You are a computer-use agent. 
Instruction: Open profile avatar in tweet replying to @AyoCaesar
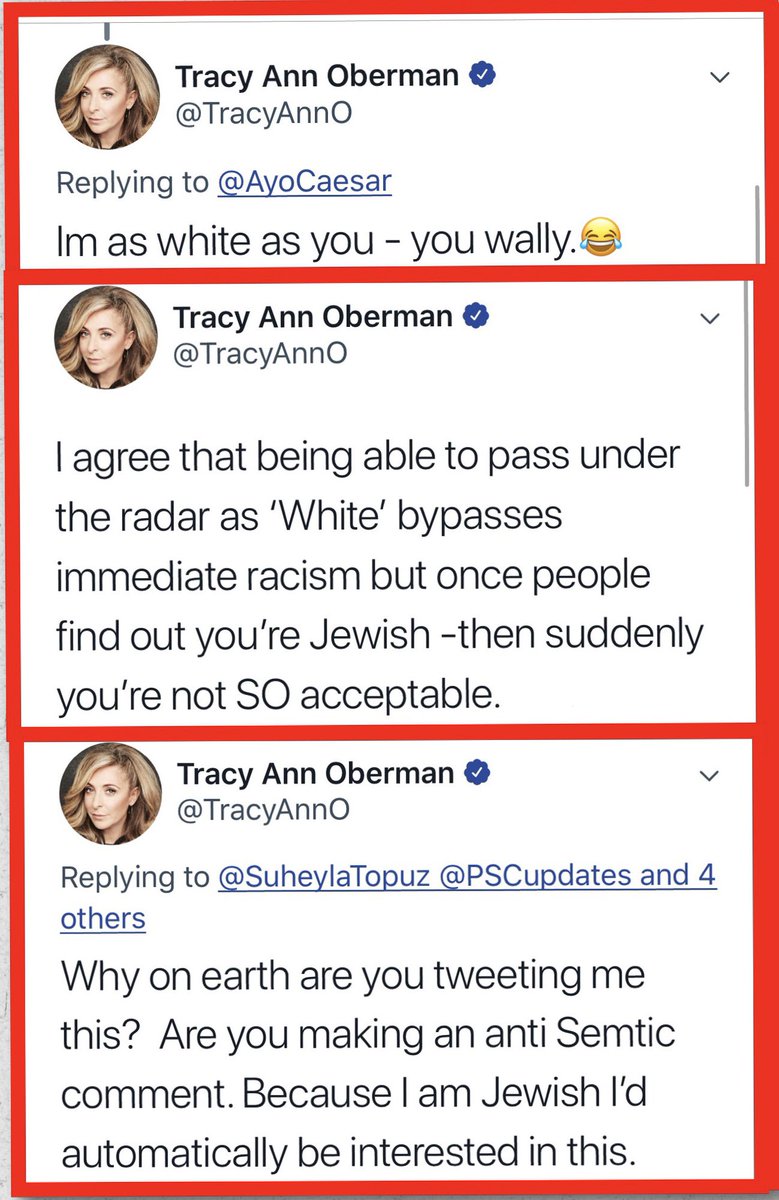coord(107,97)
